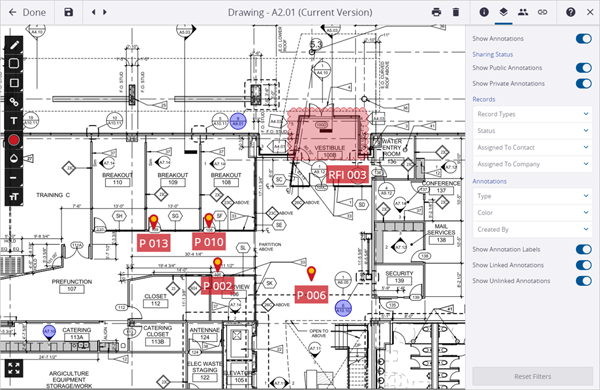Select the P 002 punch label

[217, 286]
